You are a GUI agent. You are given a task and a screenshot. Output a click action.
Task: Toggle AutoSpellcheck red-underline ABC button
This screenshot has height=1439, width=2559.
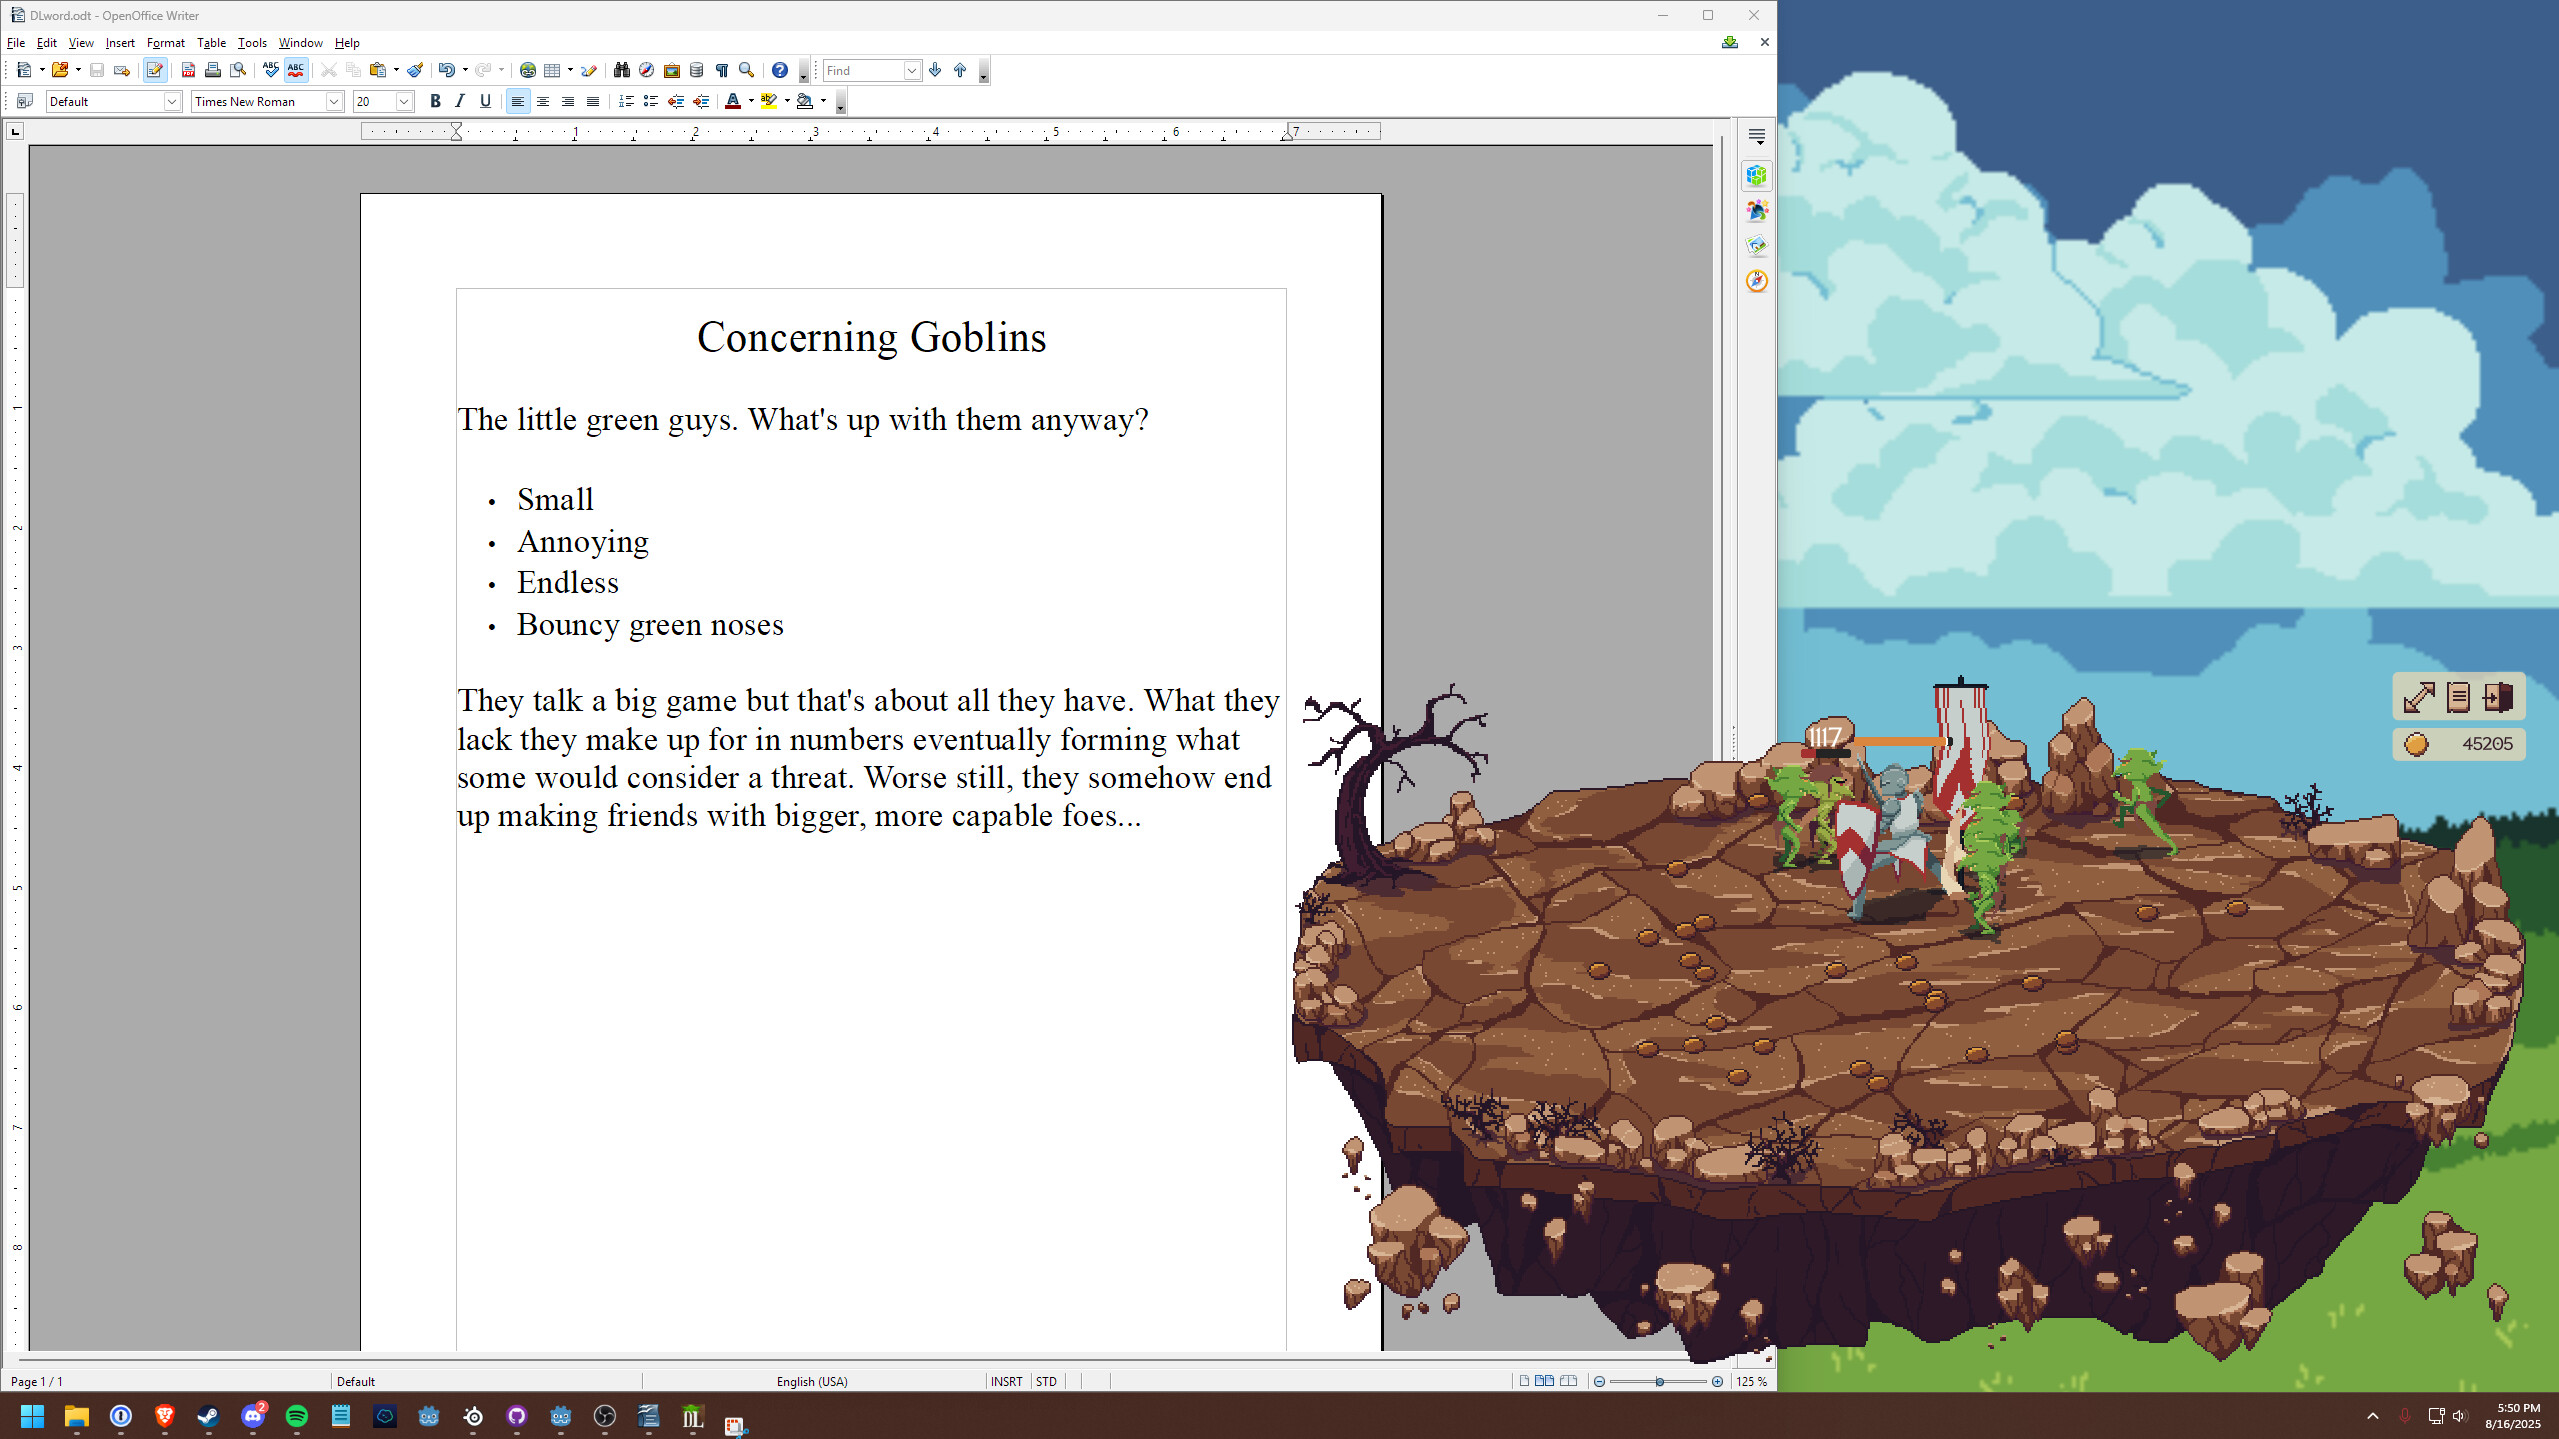296,70
